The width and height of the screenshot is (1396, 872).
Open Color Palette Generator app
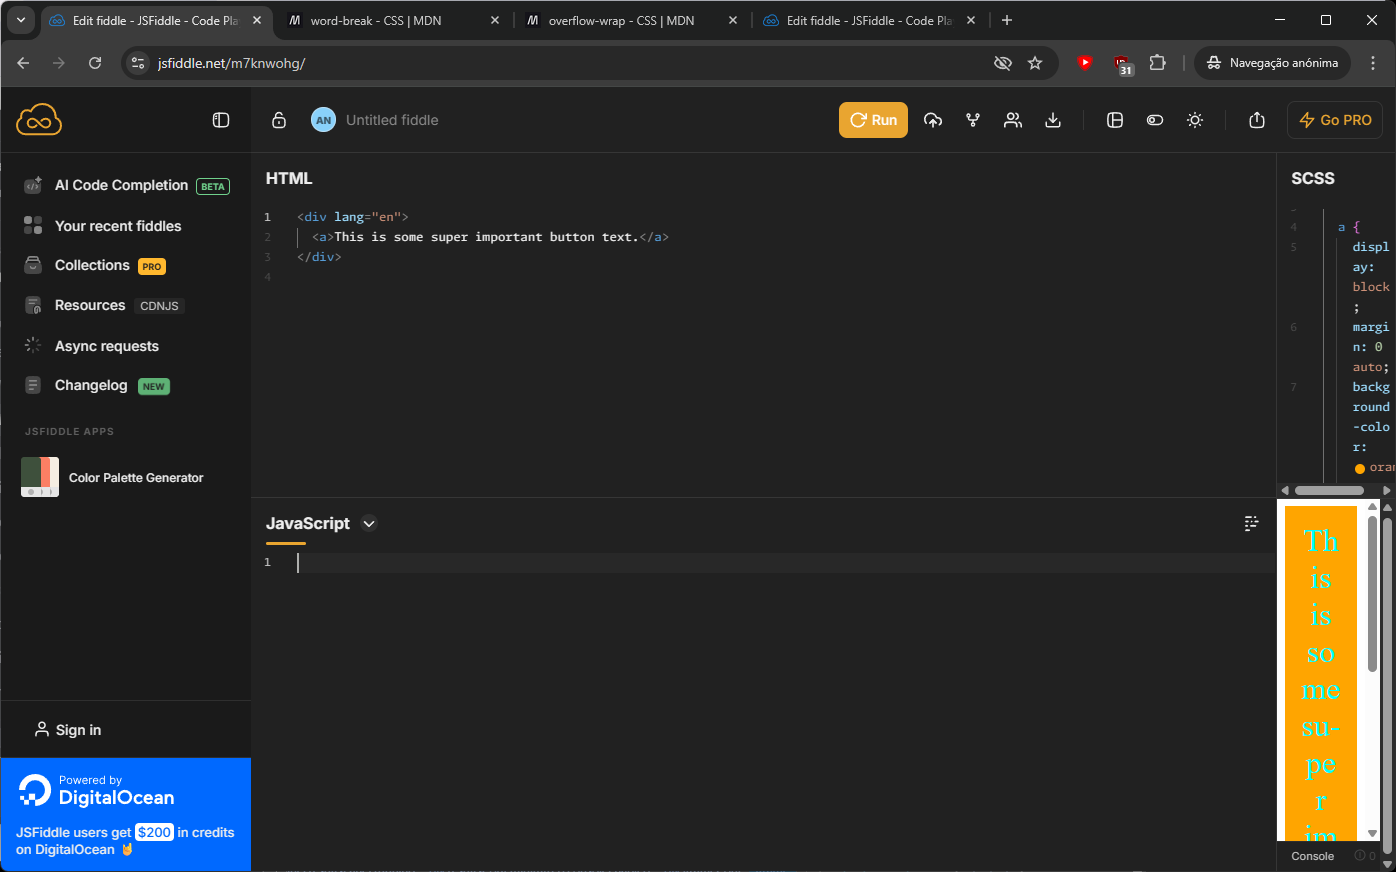pos(112,477)
